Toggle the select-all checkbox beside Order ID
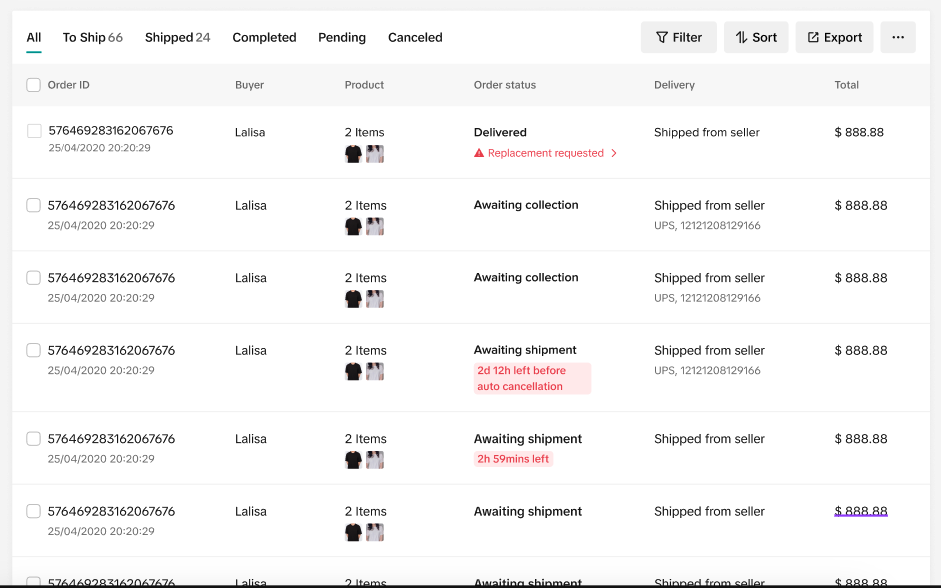The height and width of the screenshot is (588, 941). point(34,85)
